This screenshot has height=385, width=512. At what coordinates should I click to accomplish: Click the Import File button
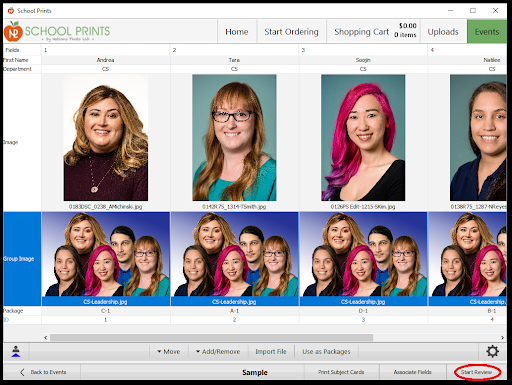(x=271, y=351)
